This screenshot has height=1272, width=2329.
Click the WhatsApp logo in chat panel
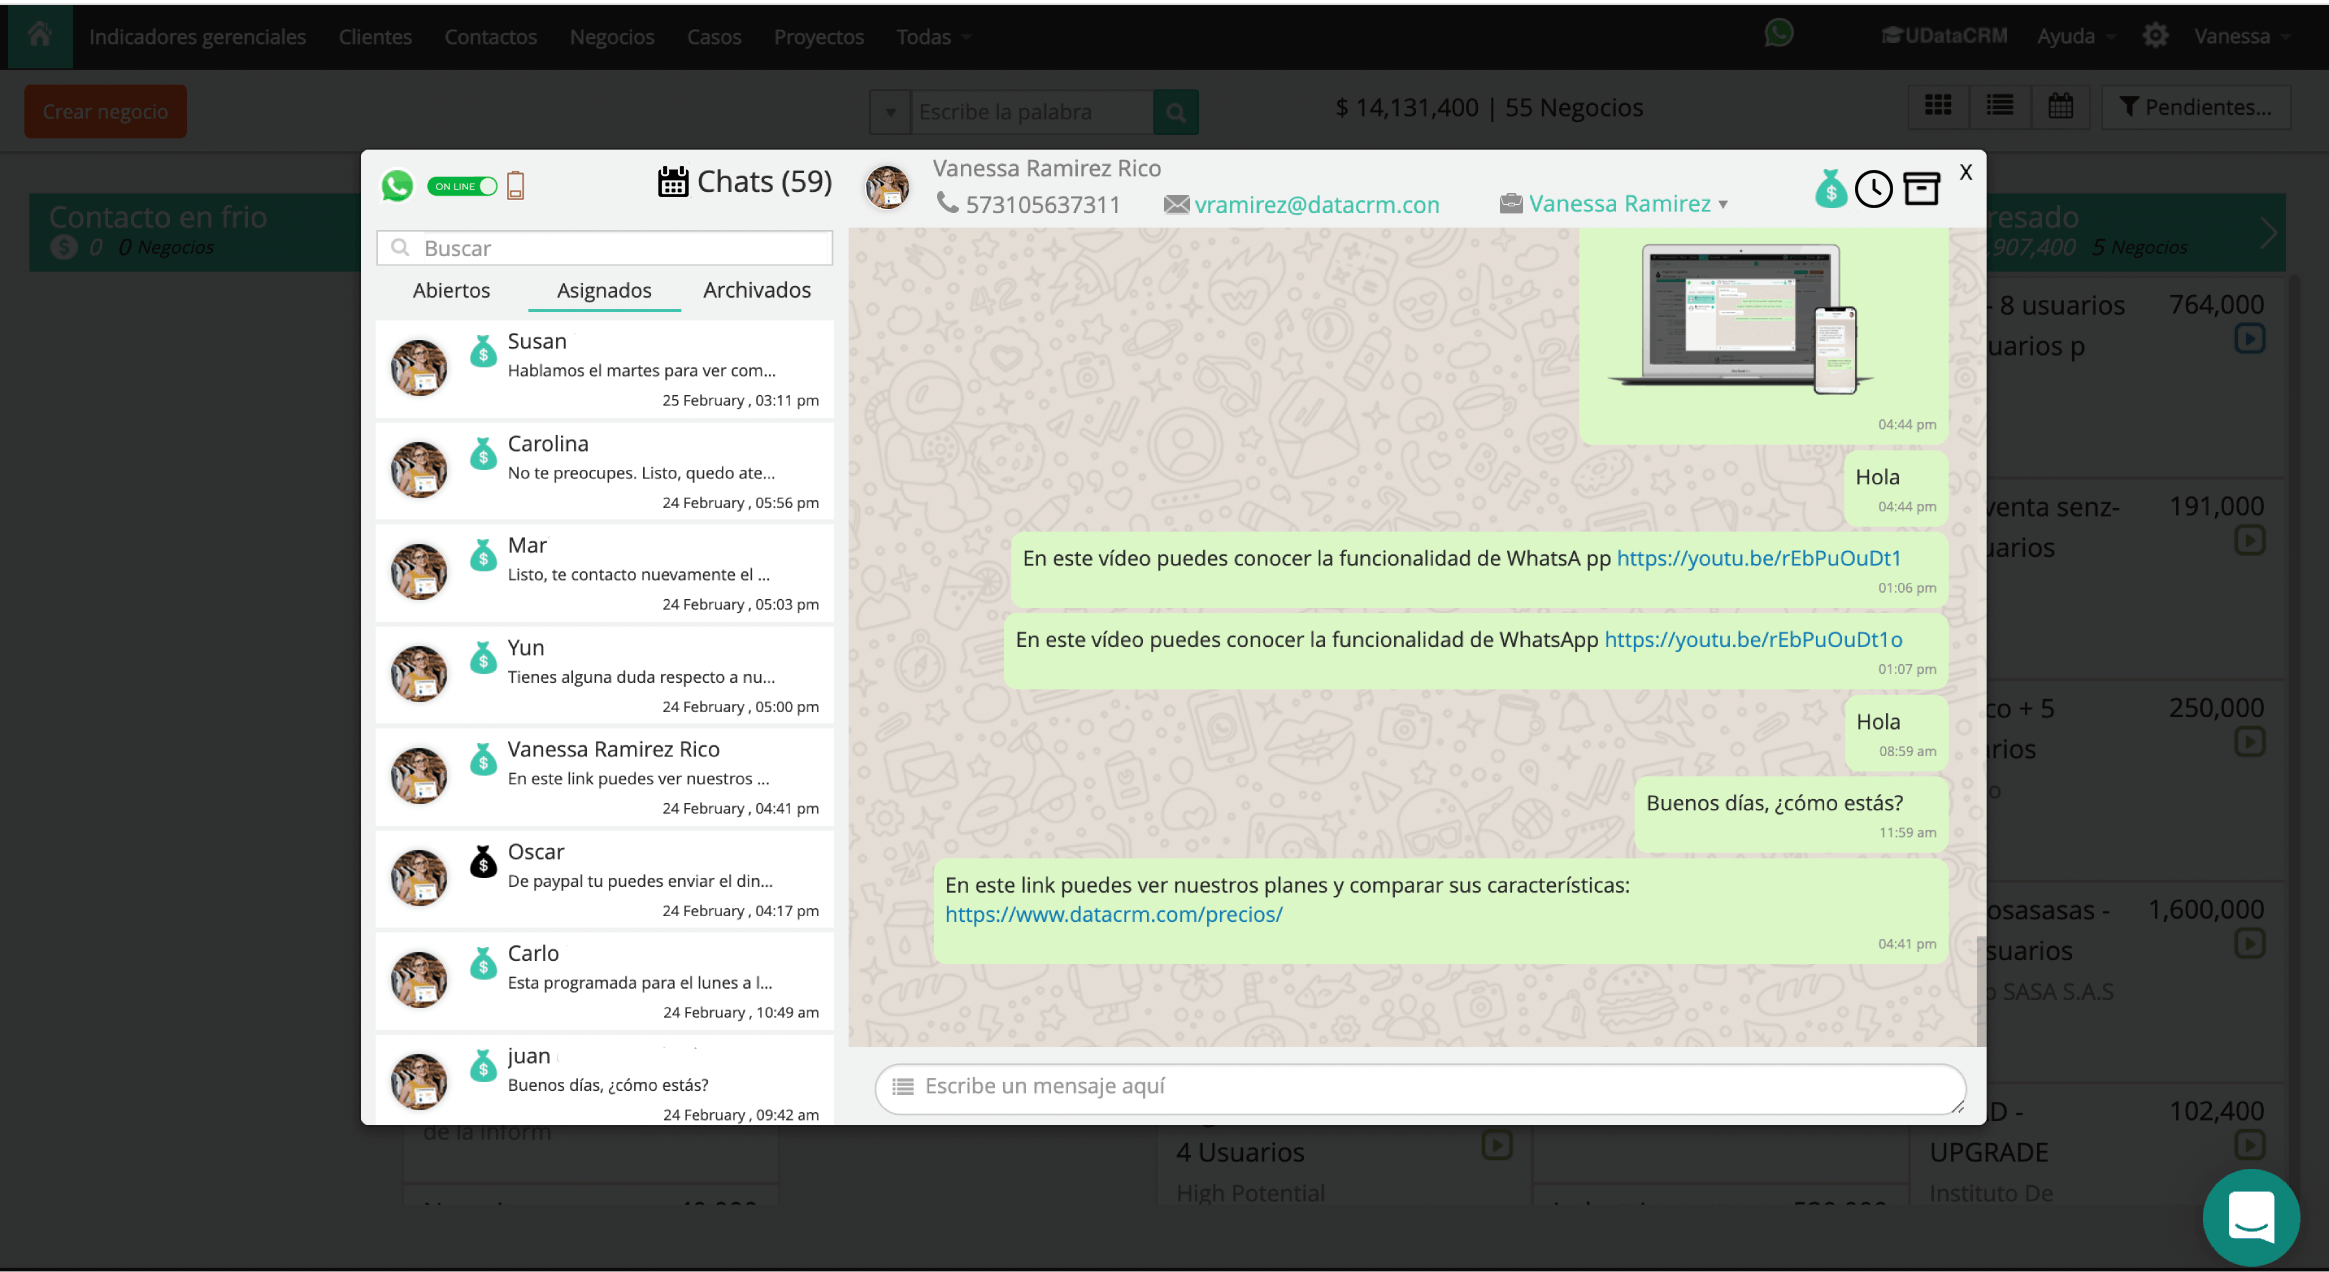397,186
